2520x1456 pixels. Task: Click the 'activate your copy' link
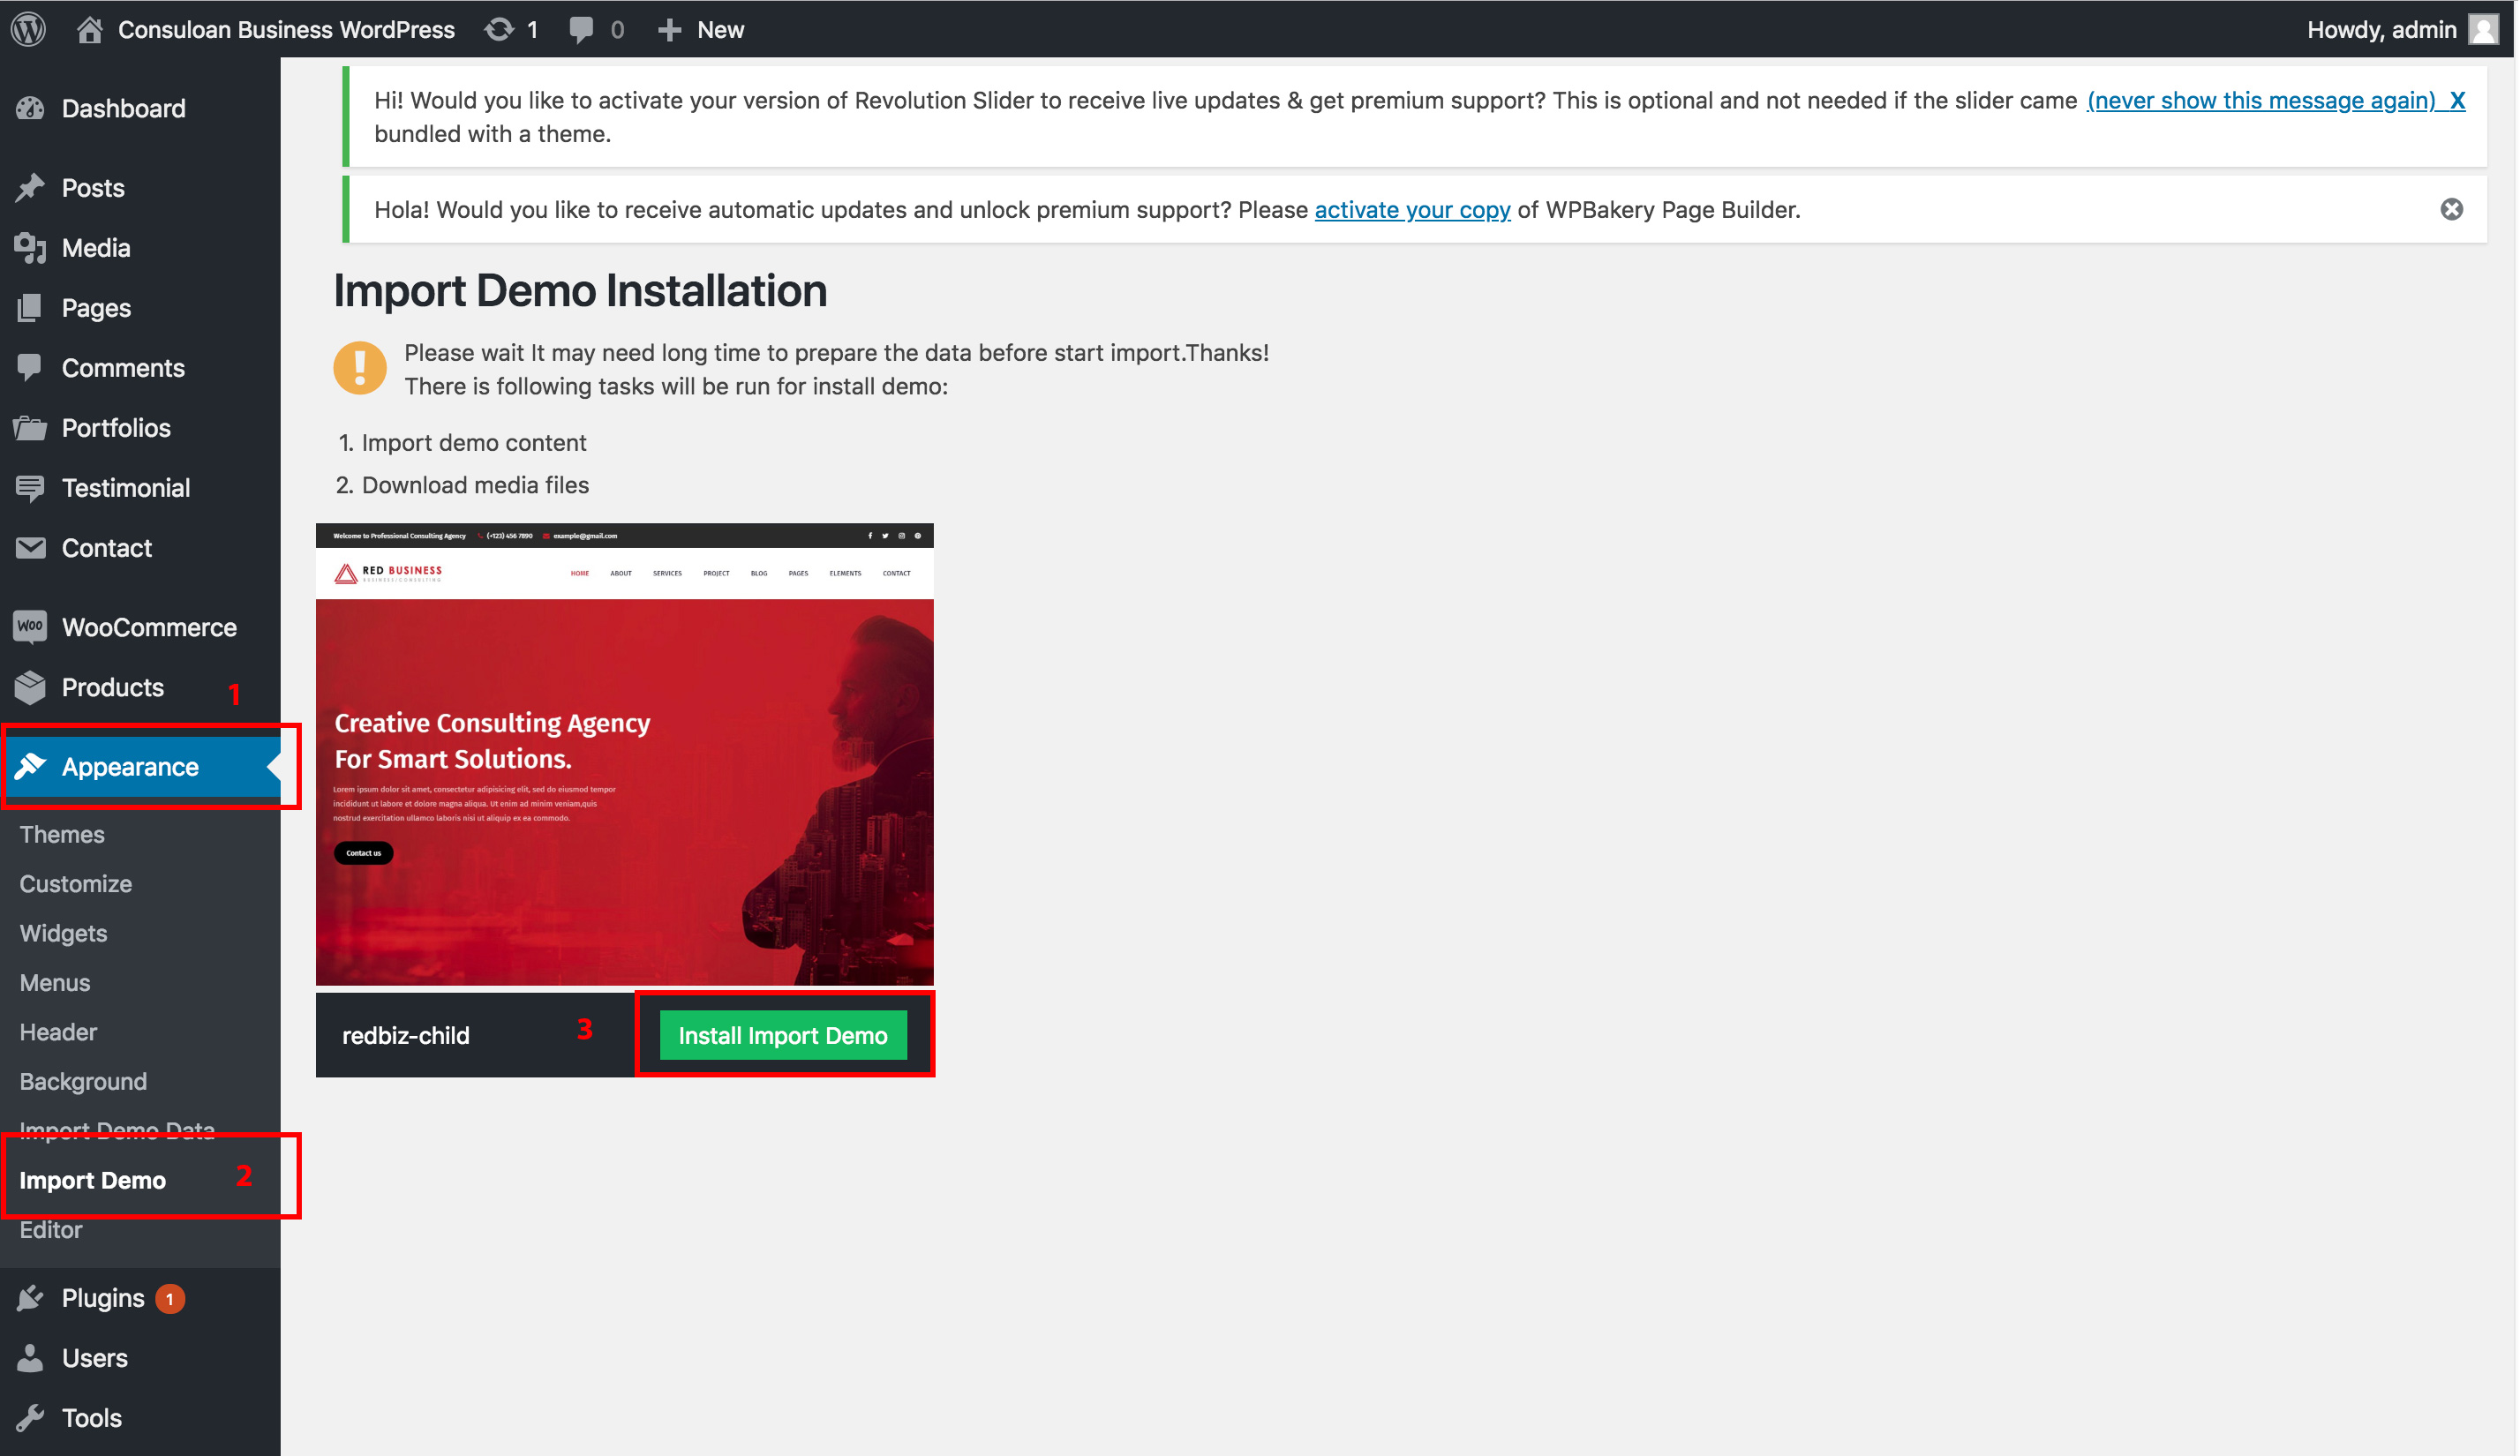1412,209
